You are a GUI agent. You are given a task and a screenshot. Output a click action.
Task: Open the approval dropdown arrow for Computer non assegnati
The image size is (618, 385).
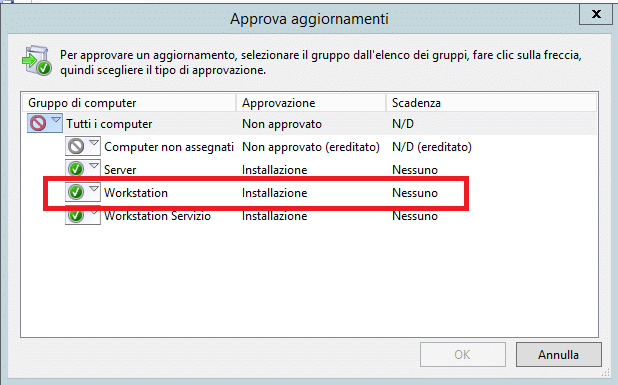94,143
